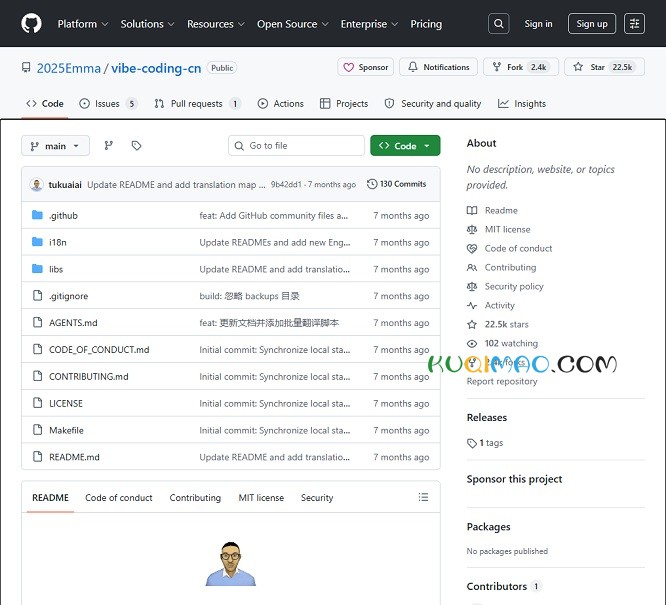
Task: Click the LICENSE file icon
Action: pyautogui.click(x=37, y=403)
